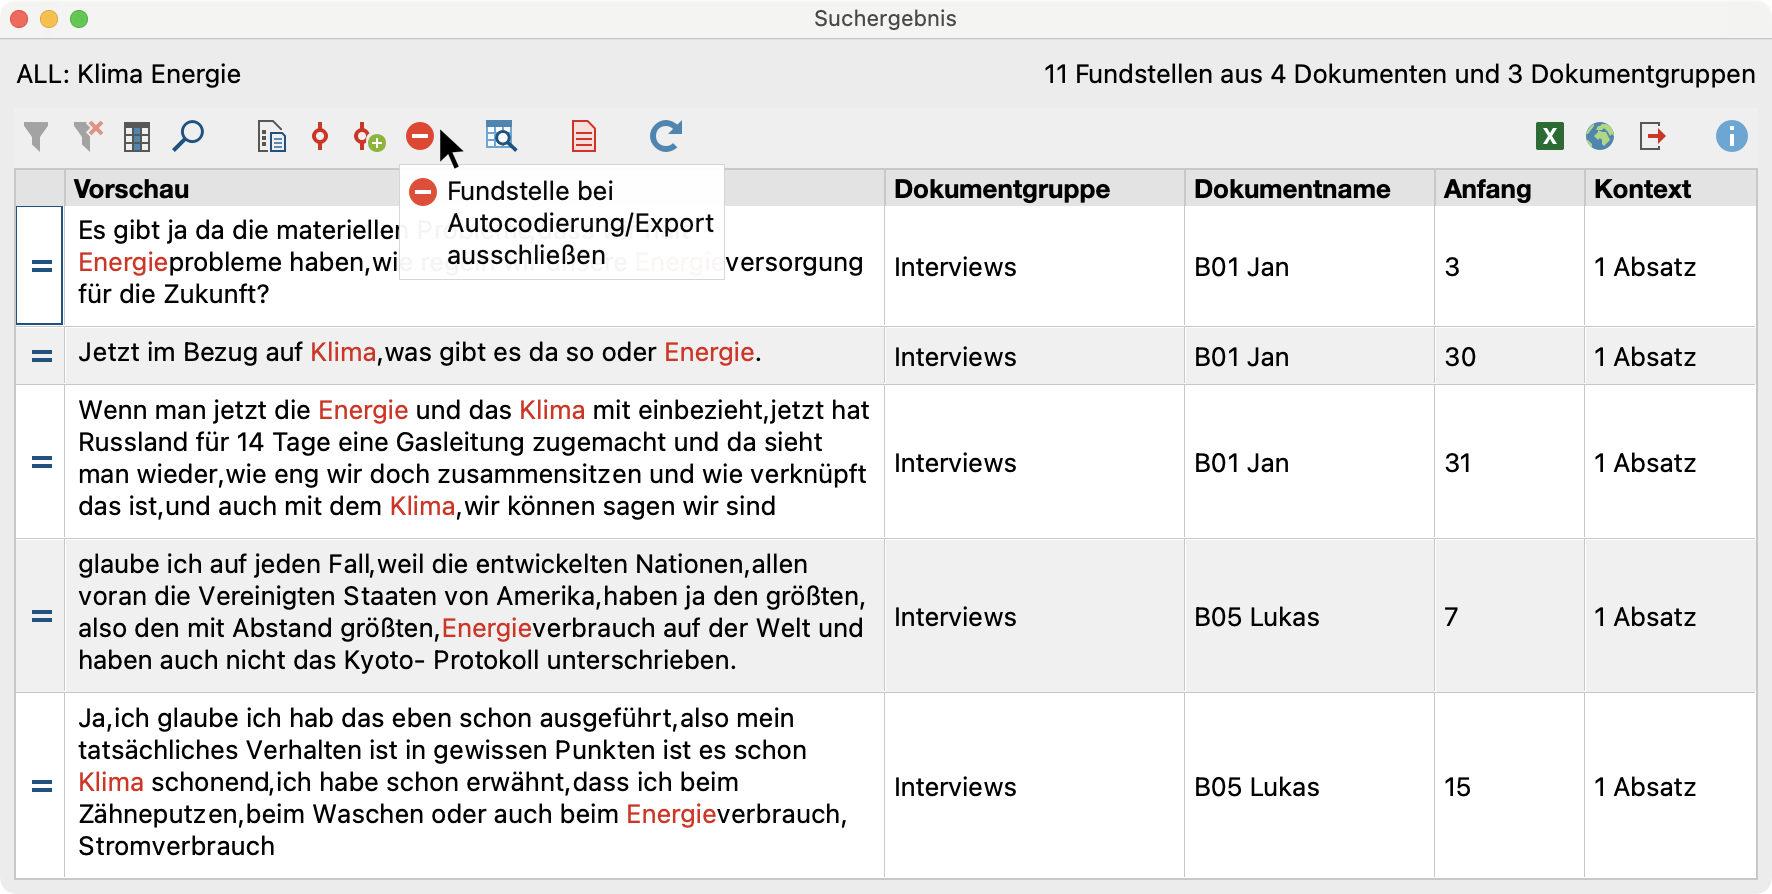The image size is (1772, 894).
Task: Click the equals icon of 'Jetzt im Bezug auf Klima' row
Action: coord(41,356)
